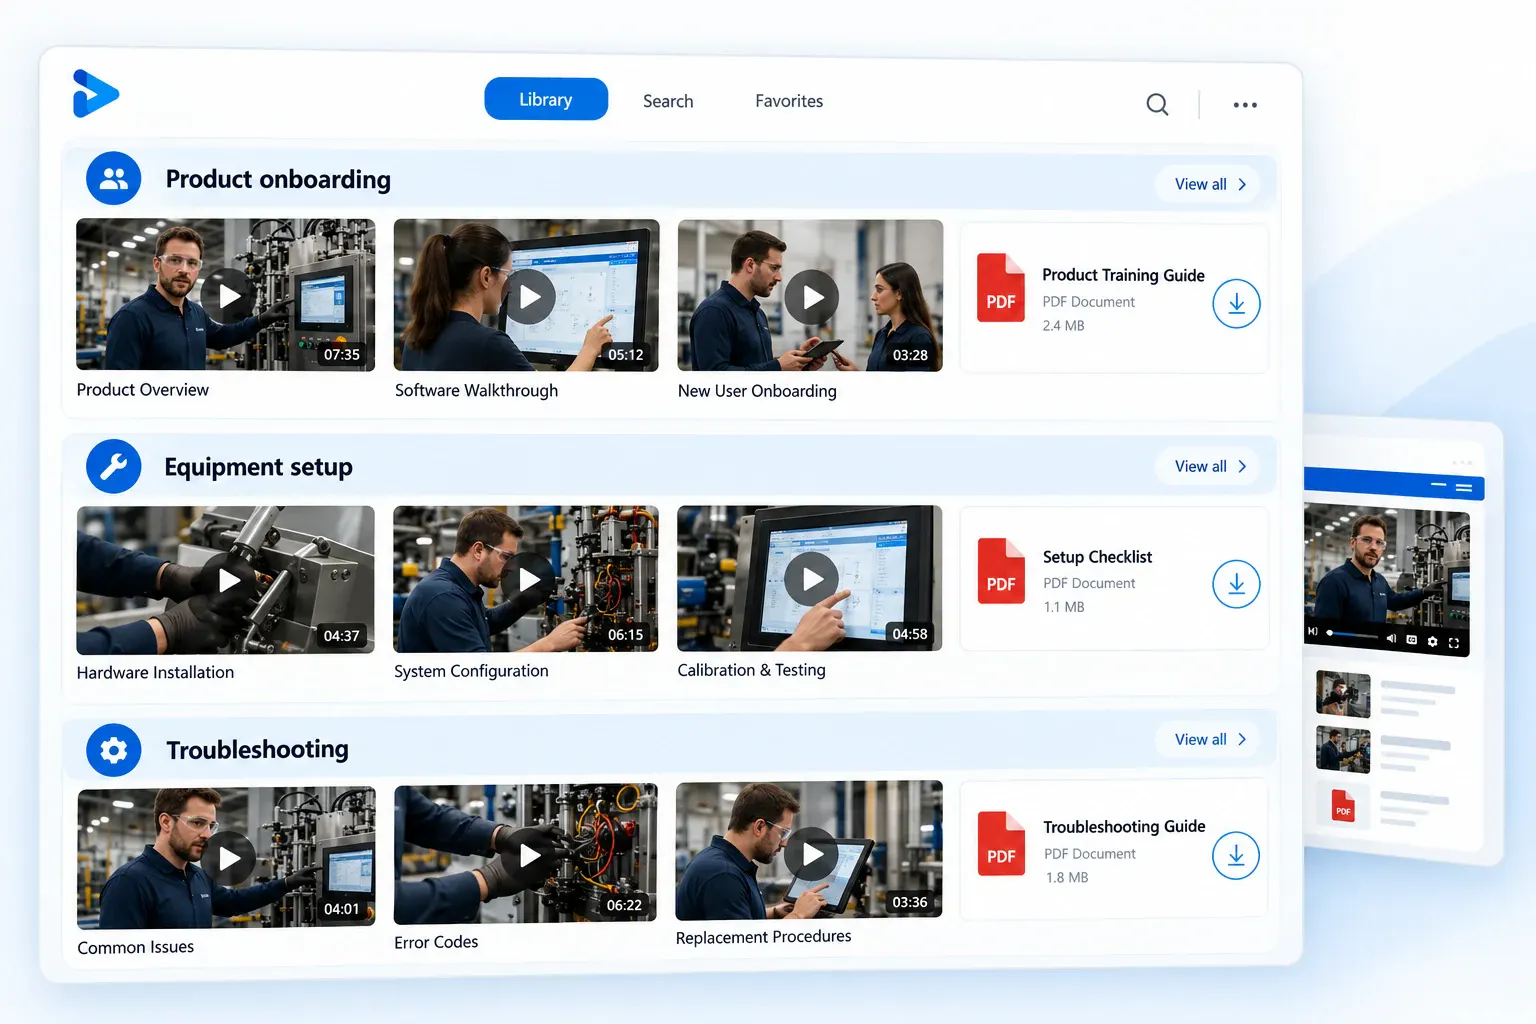The width and height of the screenshot is (1536, 1024).
Task: Click the 'Calibration & Testing' title
Action: coord(751,670)
